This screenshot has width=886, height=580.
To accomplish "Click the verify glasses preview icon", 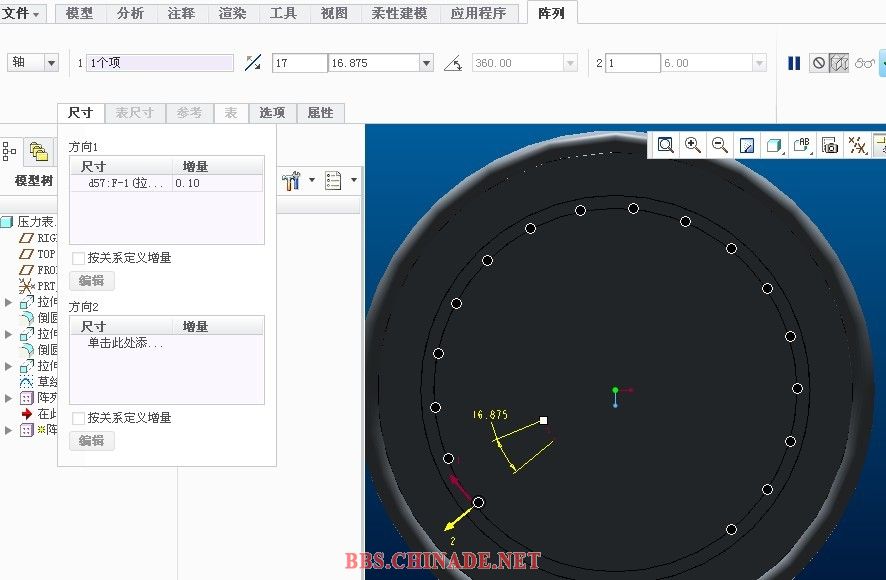I will (x=865, y=63).
